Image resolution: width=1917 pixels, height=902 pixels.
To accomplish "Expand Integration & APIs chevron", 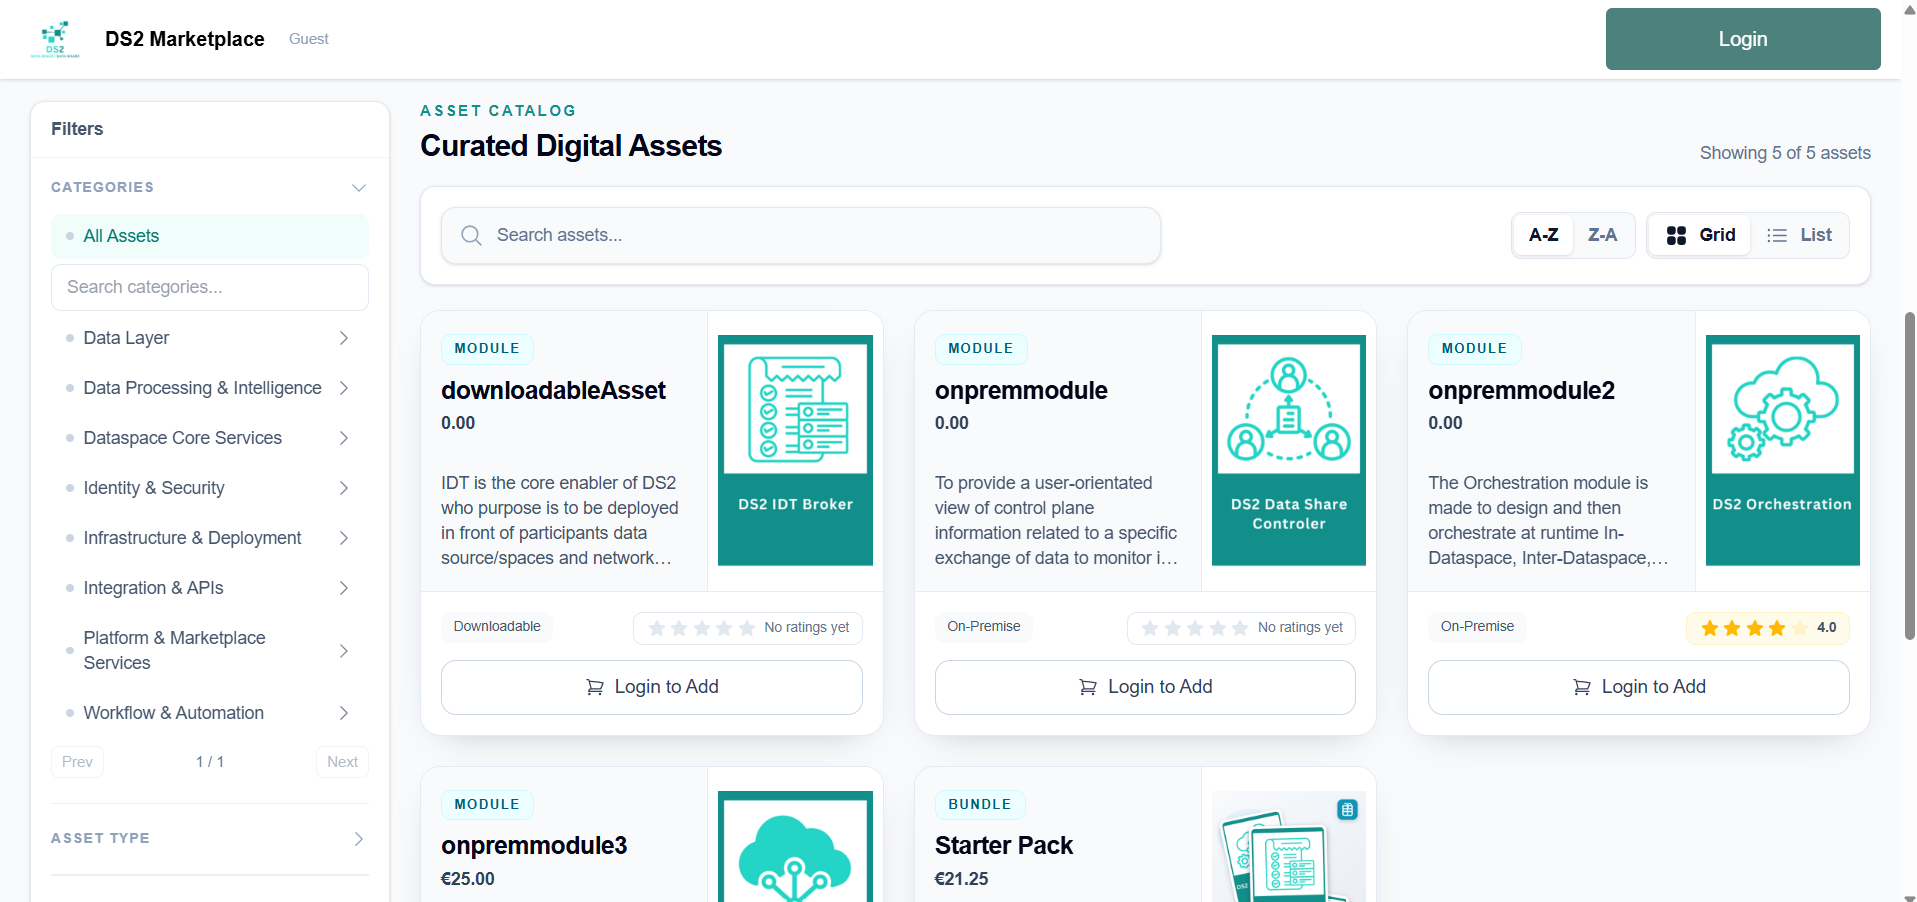I will click(343, 588).
